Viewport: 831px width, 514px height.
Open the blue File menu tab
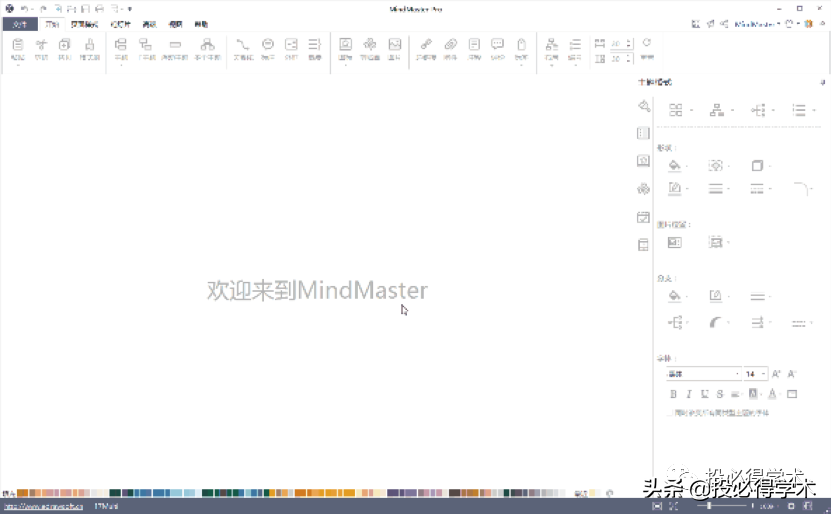19,23
